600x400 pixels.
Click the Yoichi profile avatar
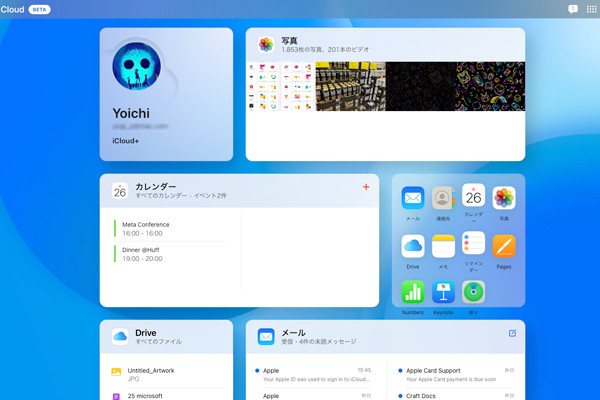coord(137,66)
